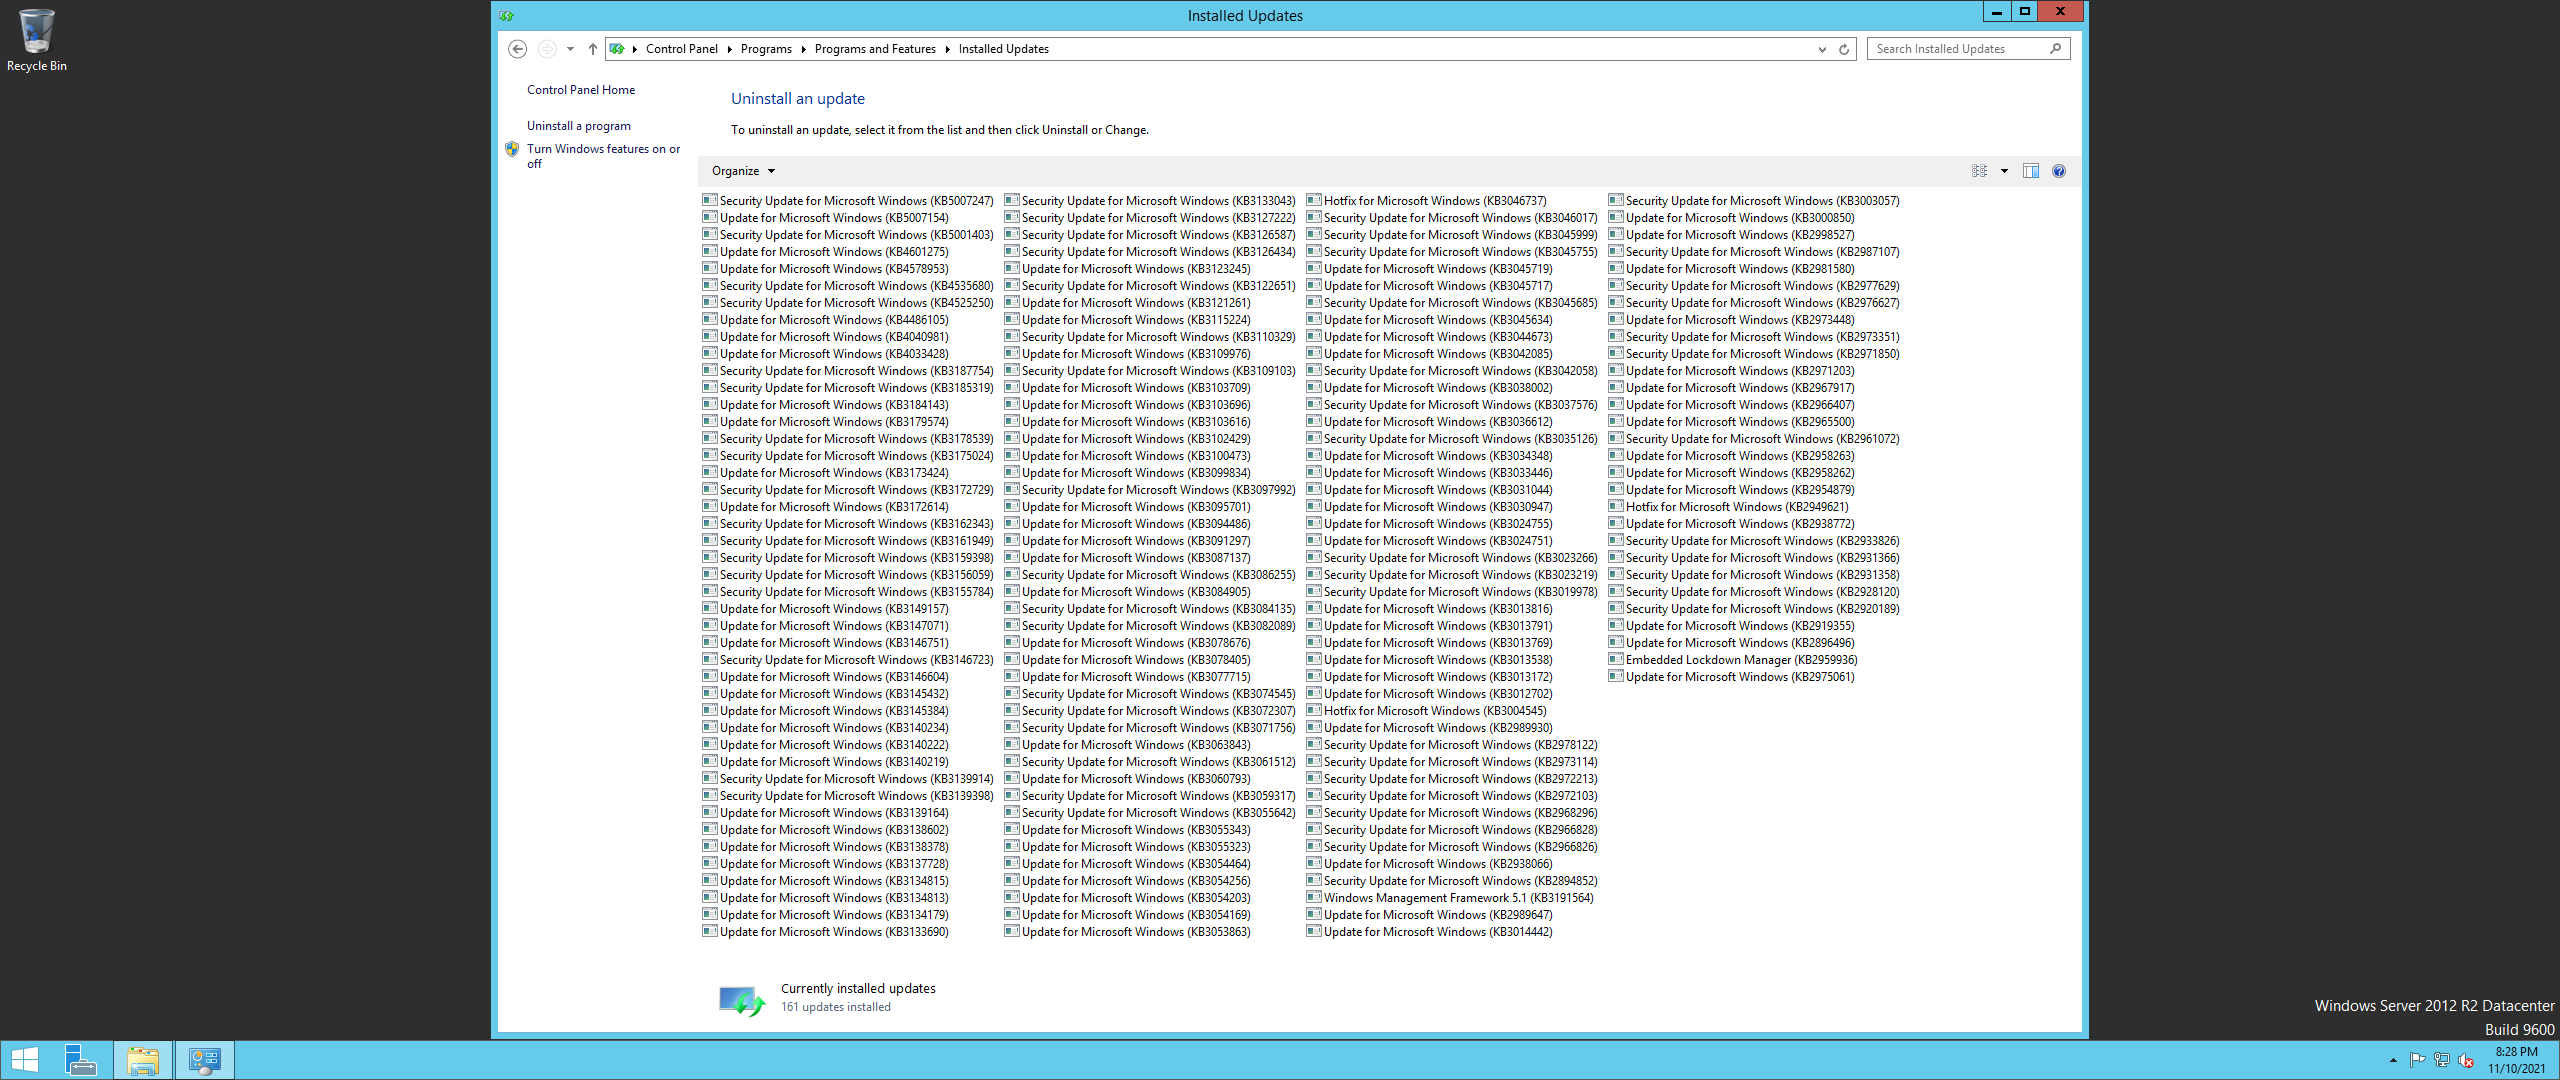Select Update for Microsoft Windows KB2975061
2560x1080 pixels.
tap(1732, 677)
